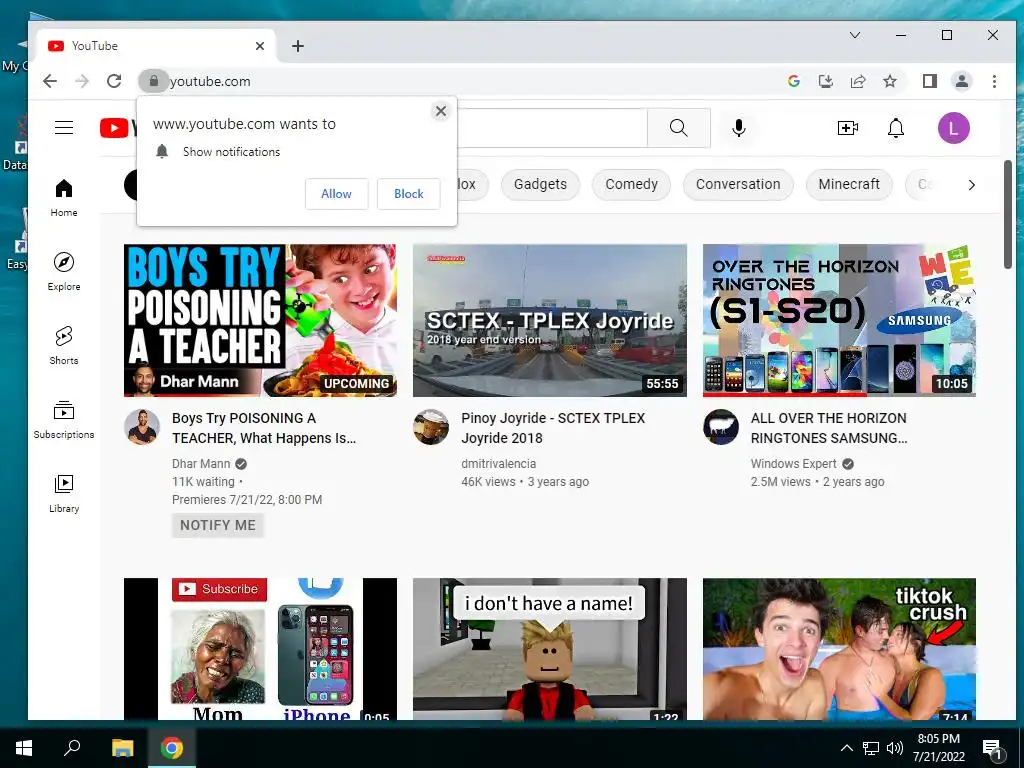This screenshot has height=768, width=1024.
Task: Click Chrome icon in taskbar
Action: pos(172,748)
